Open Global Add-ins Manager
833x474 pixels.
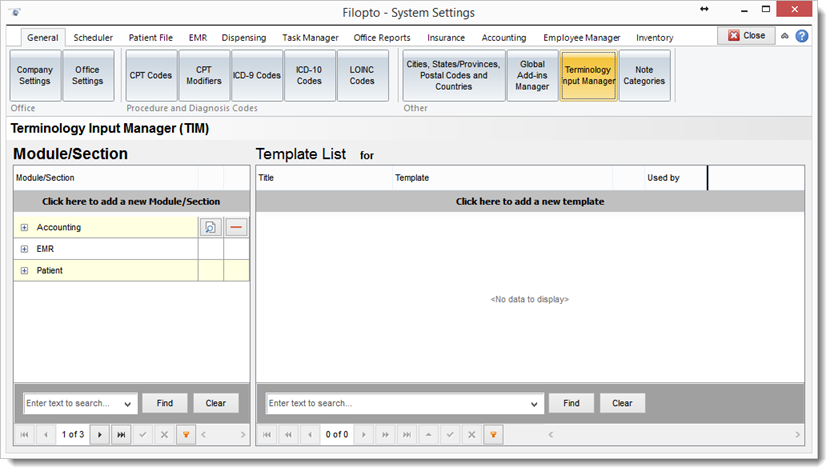click(532, 75)
